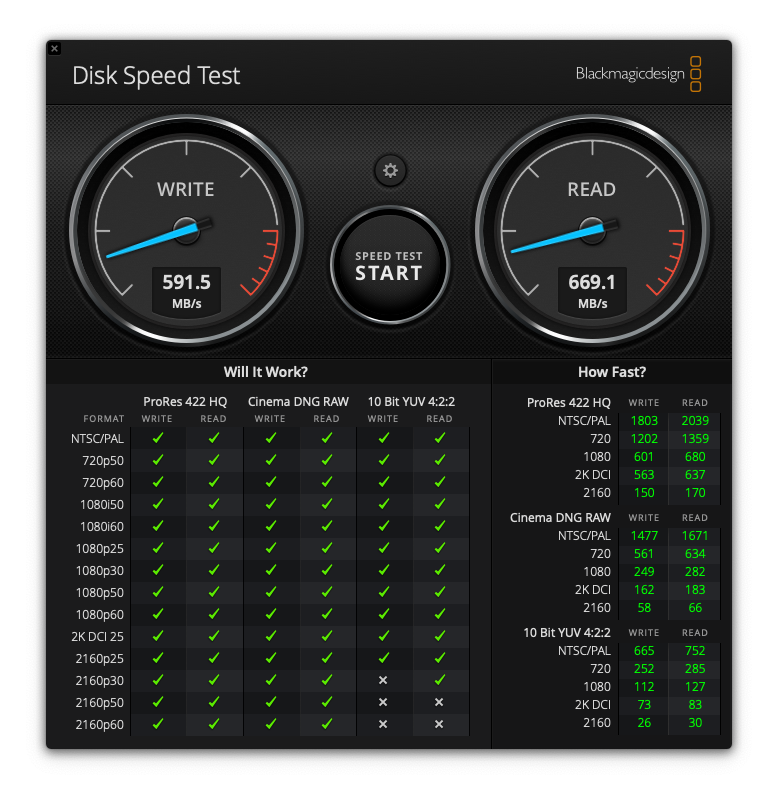Screen dimensions: 778x802
Task: Expand the Cinema DNG RAW results section
Action: coord(560,517)
